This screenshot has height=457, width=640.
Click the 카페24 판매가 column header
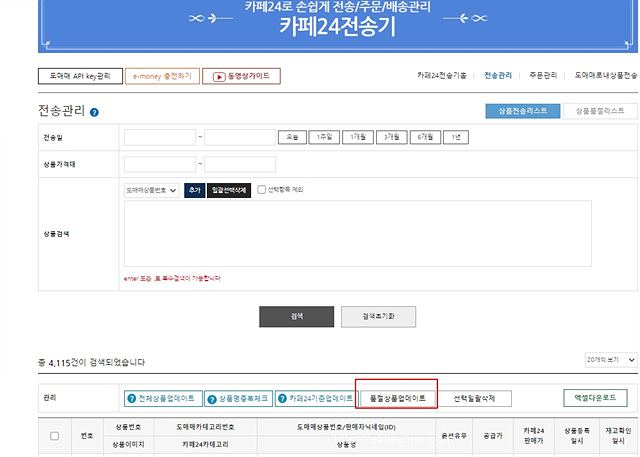pyautogui.click(x=534, y=436)
